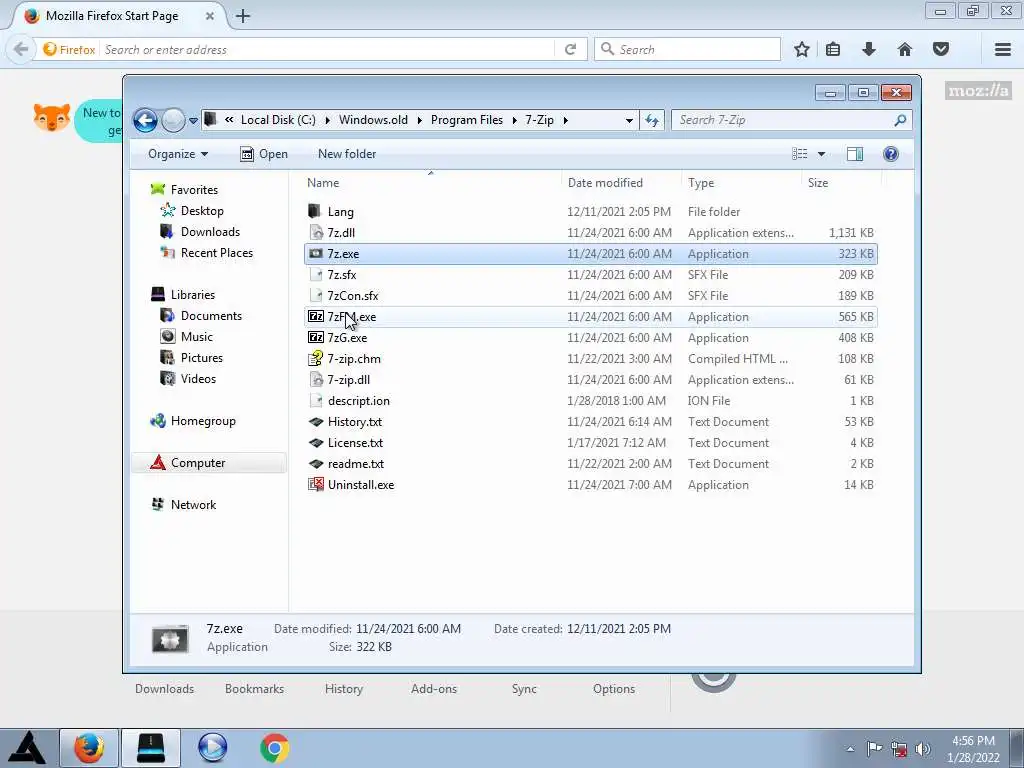
Task: Click Local Disk (C:) in the path
Action: pos(278,120)
